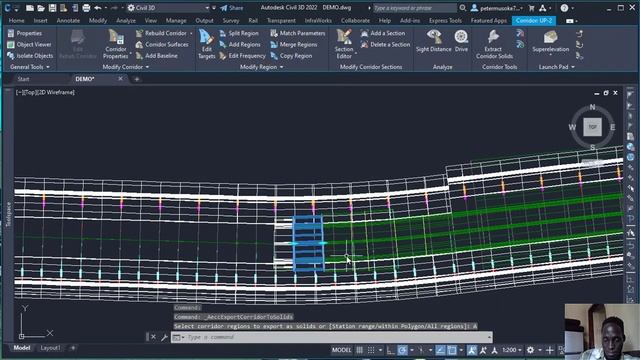Open the Workspace Switching gear in status bar
Viewport: 640px width, 360px height.
point(530,350)
